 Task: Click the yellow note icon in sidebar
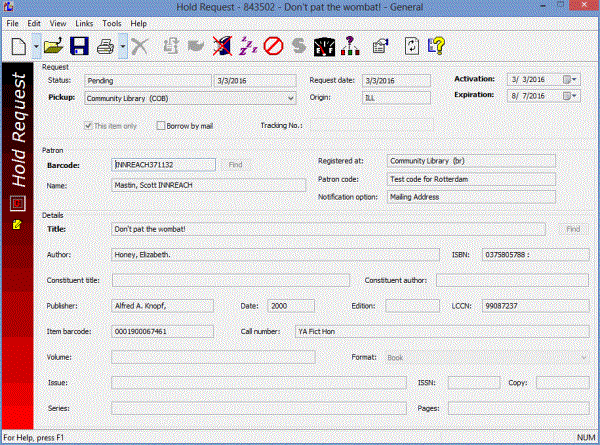16,225
